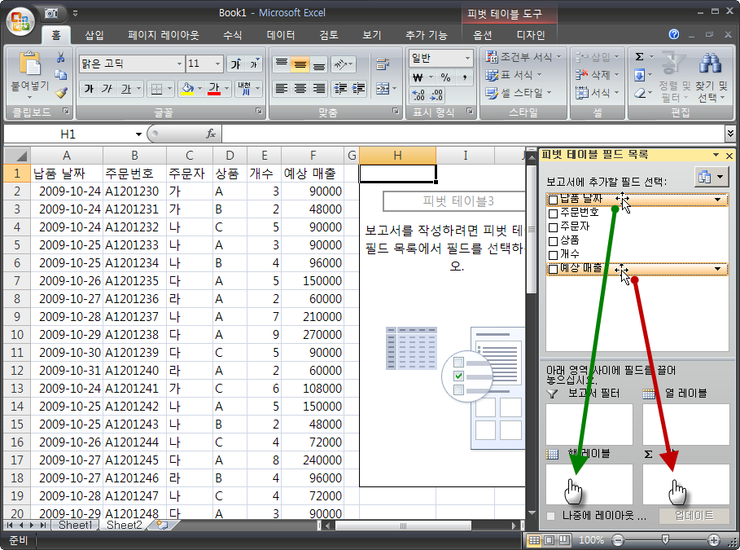The image size is (740, 550).
Task: Decrease indent in cell
Action: tap(340, 88)
